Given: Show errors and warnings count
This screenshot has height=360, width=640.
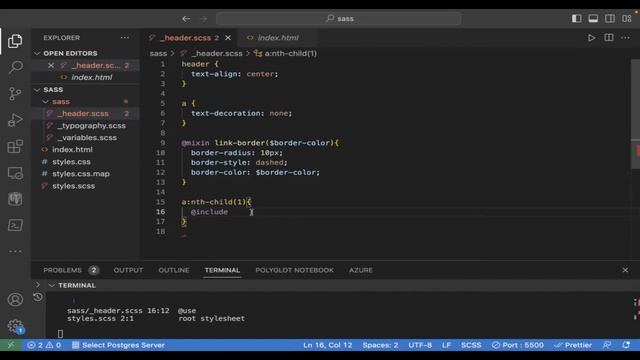Looking at the screenshot, I should [44, 345].
